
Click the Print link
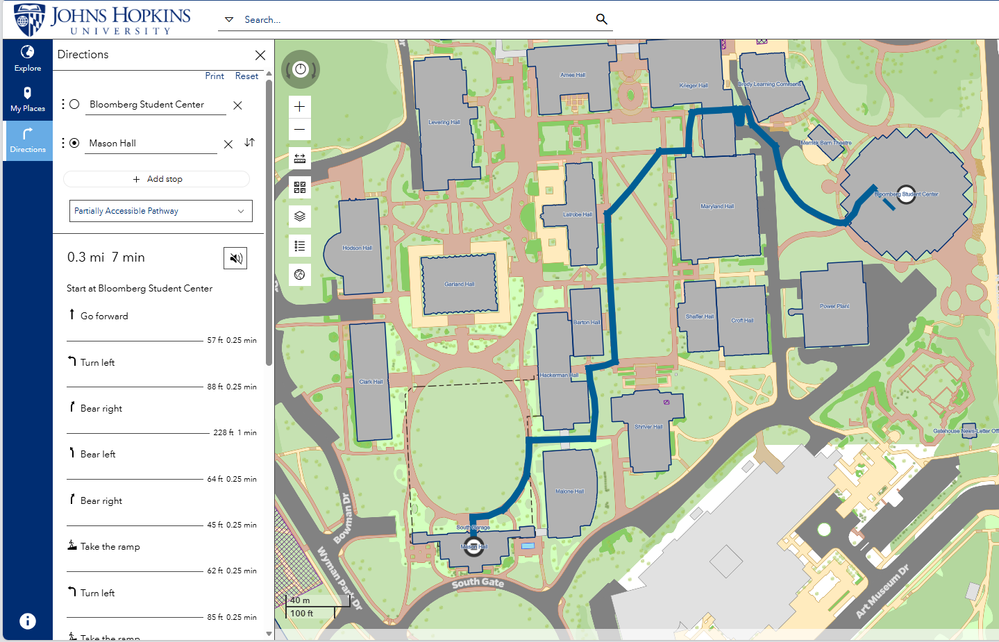coord(214,76)
